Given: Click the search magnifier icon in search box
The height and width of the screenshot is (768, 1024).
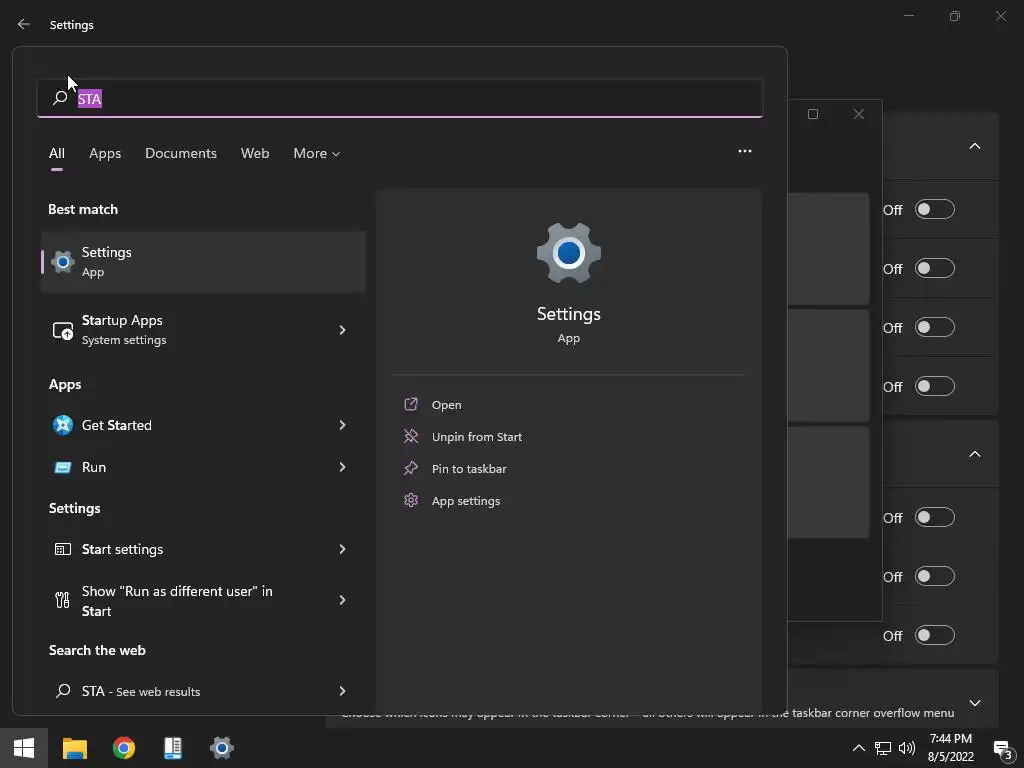Looking at the screenshot, I should pyautogui.click(x=60, y=98).
